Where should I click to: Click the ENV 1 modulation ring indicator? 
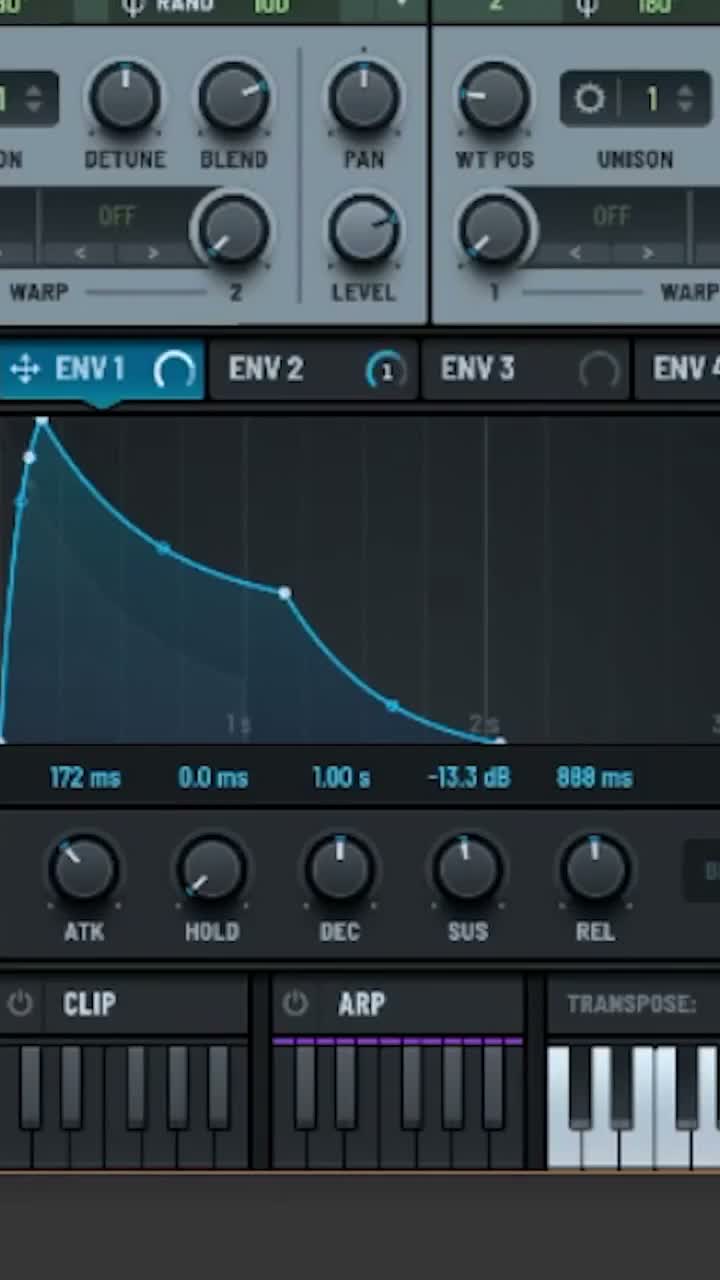(x=175, y=371)
